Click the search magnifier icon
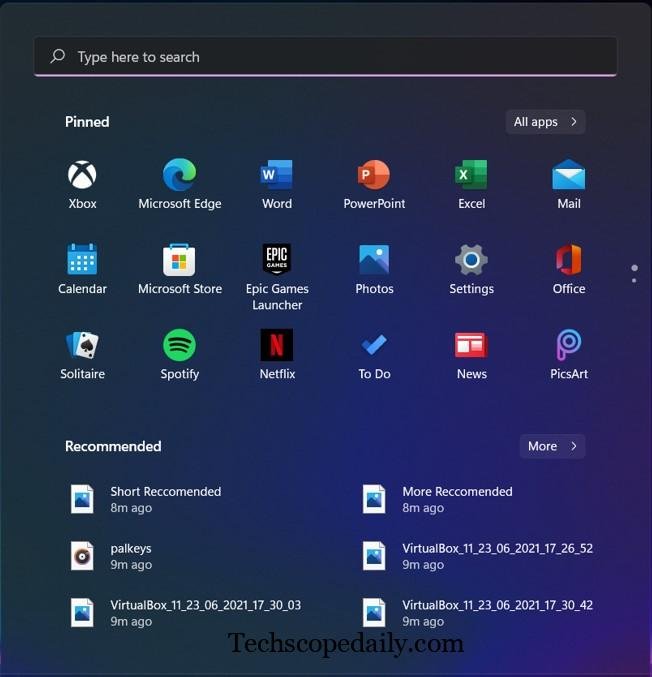The width and height of the screenshot is (652, 677). (57, 56)
